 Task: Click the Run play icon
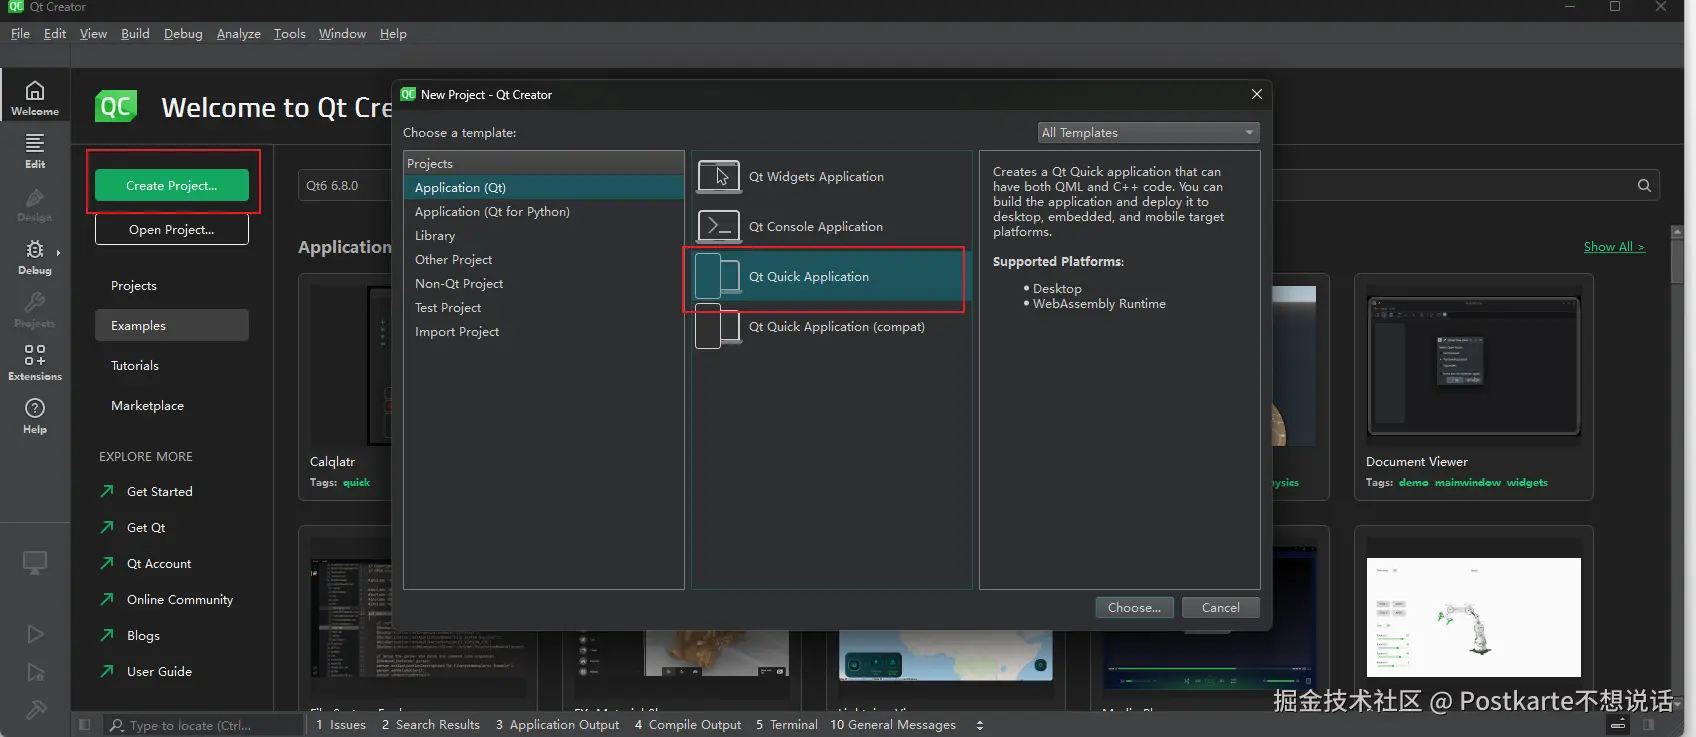click(x=35, y=634)
